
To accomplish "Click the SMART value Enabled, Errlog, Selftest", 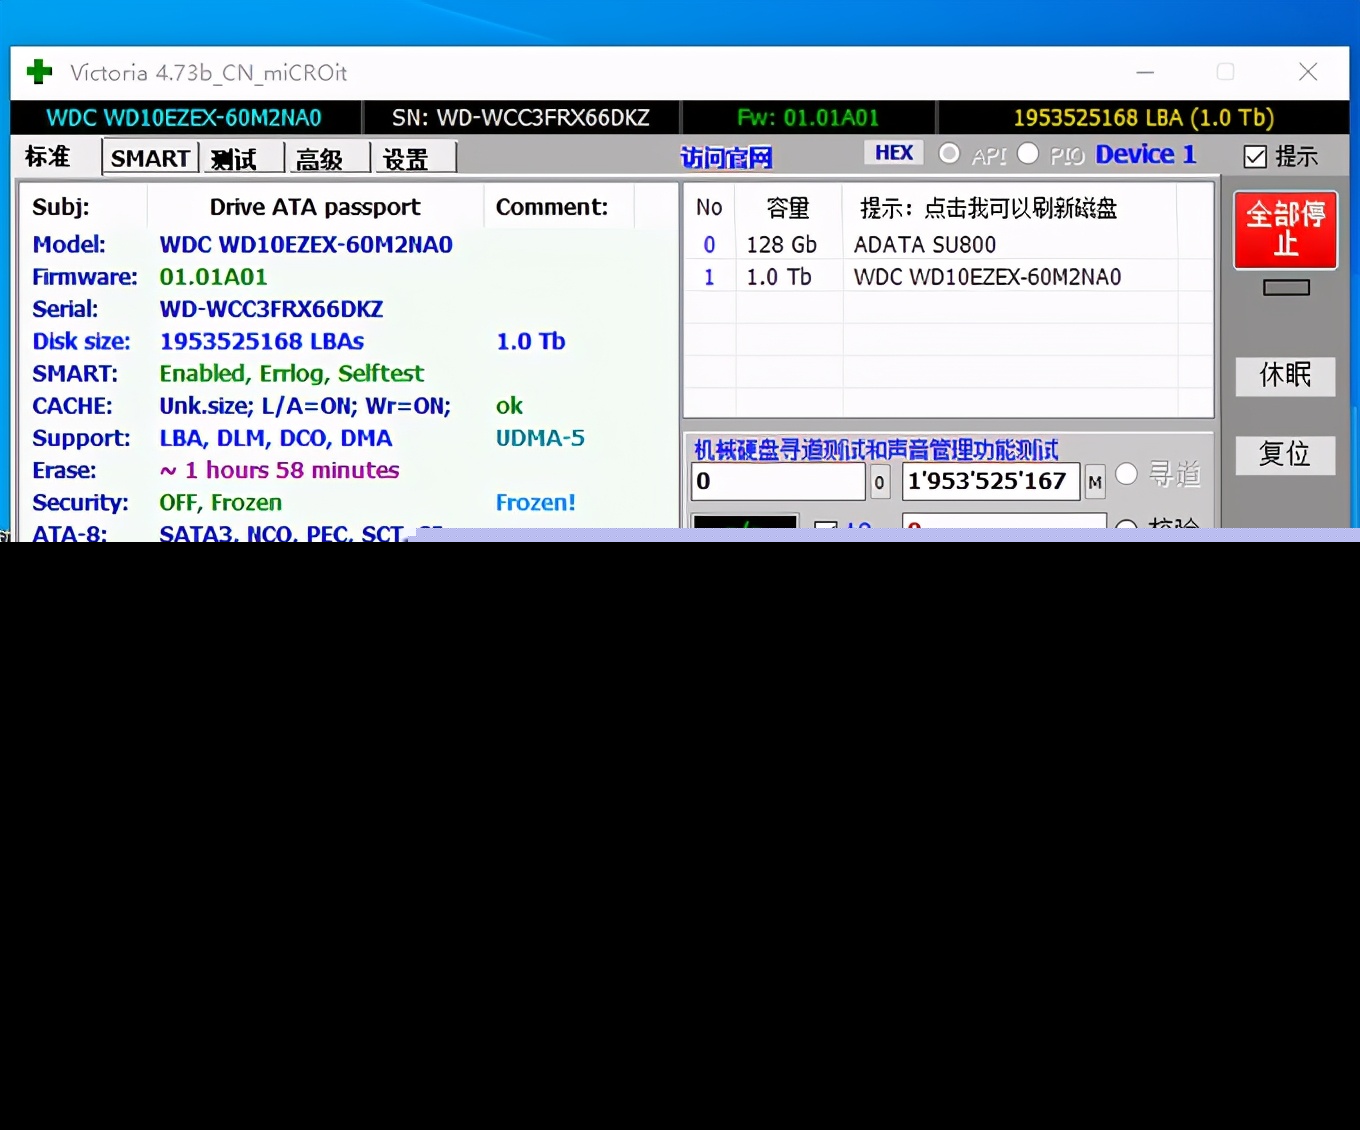I will (x=292, y=373).
